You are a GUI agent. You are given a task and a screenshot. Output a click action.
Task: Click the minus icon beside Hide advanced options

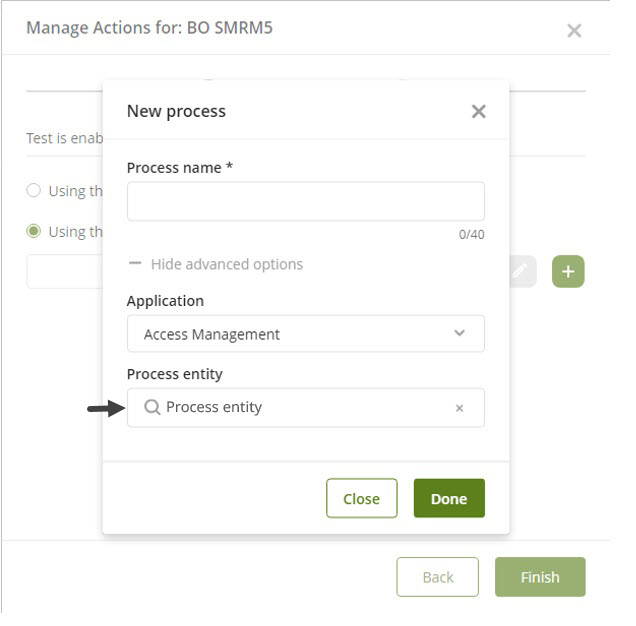point(136,264)
